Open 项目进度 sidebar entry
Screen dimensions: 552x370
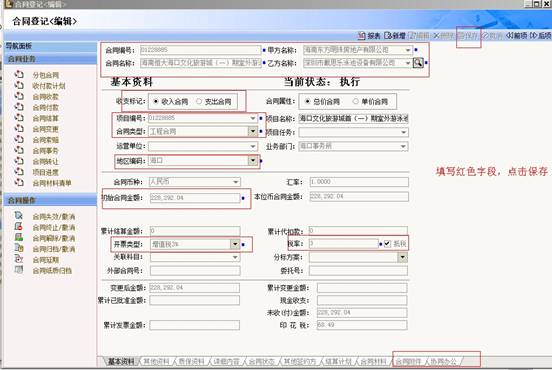click(45, 172)
